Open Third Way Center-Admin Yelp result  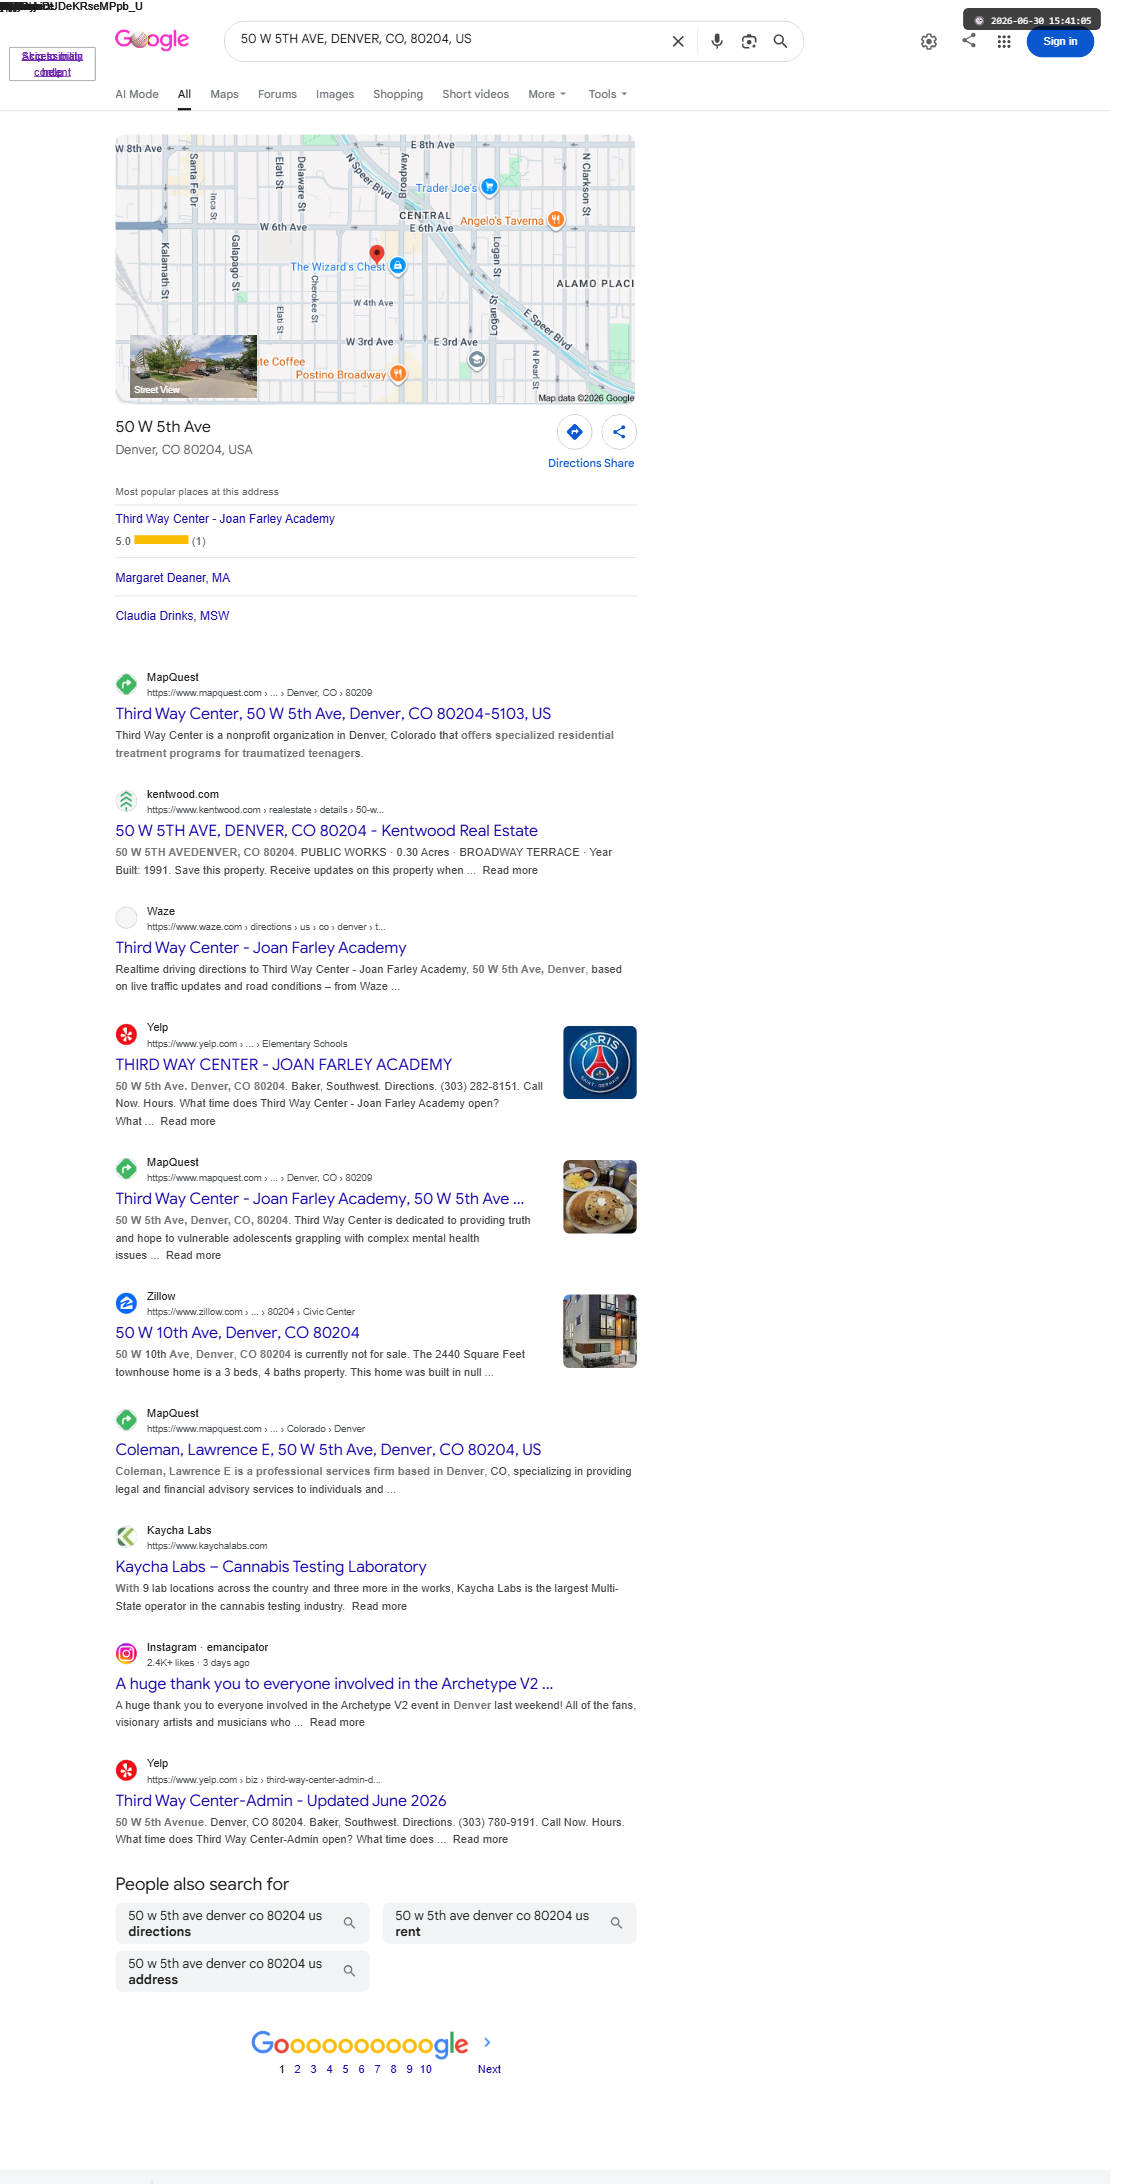[x=281, y=1801]
